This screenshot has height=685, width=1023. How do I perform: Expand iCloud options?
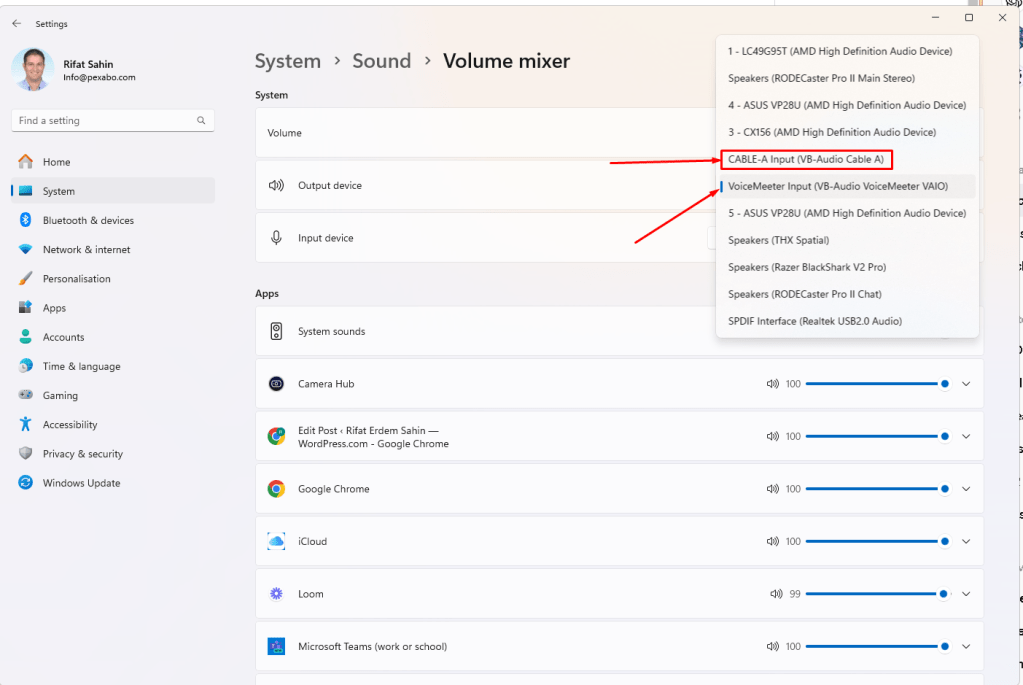(x=966, y=541)
